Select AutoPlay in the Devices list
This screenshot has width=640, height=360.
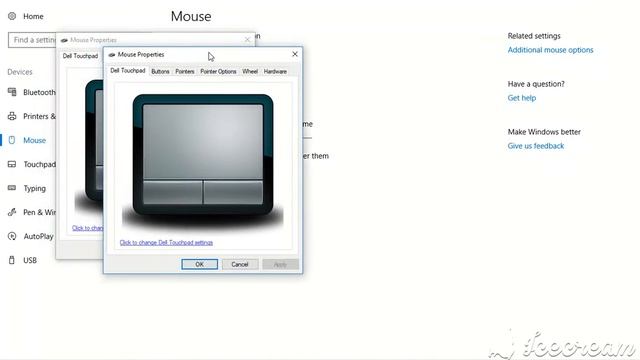38,236
